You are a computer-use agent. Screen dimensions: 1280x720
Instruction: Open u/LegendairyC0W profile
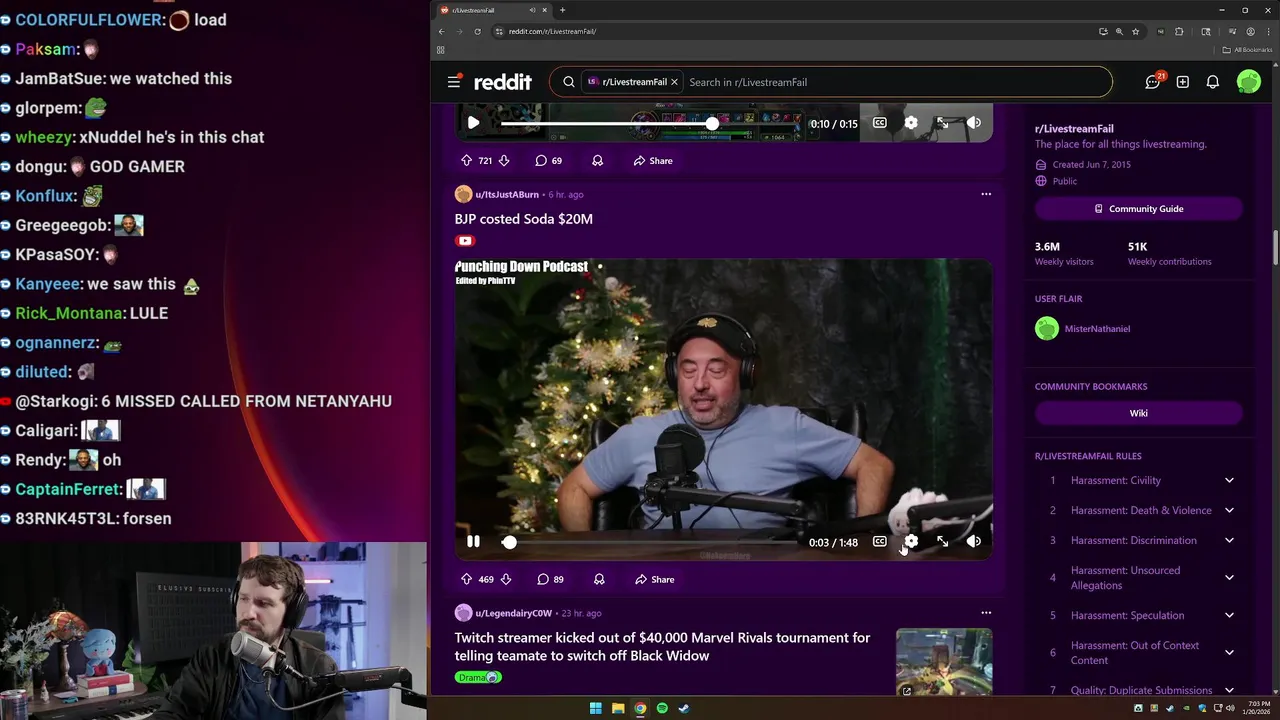tap(513, 613)
